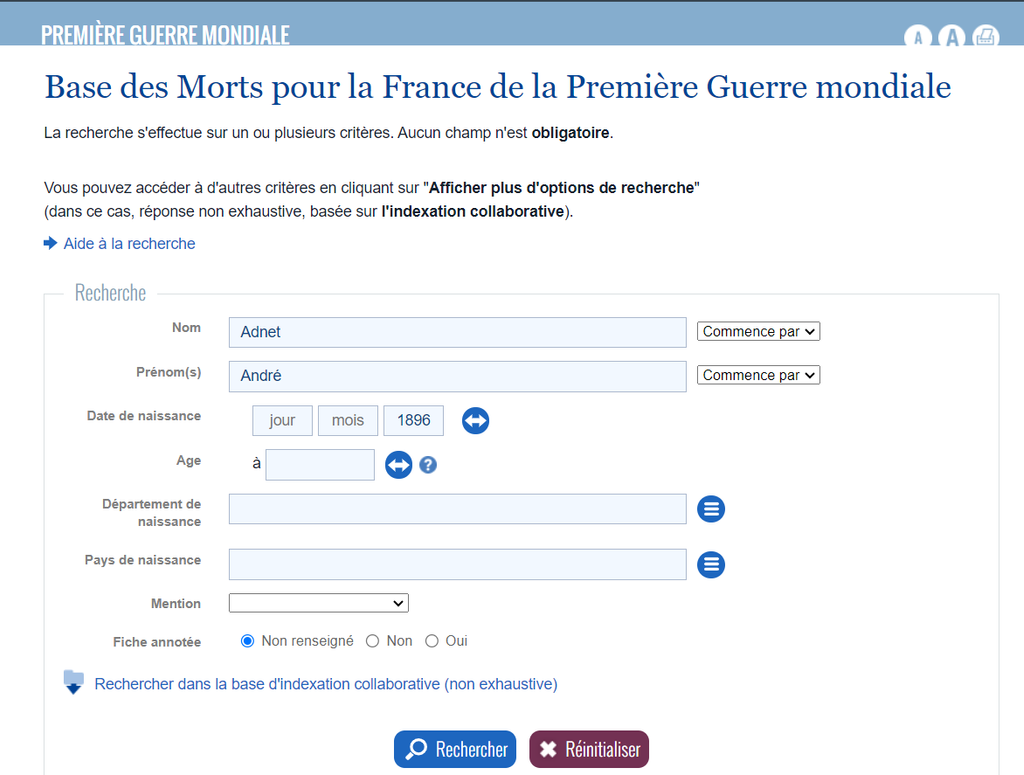Click the Nom input field
1024x775 pixels.
(457, 332)
